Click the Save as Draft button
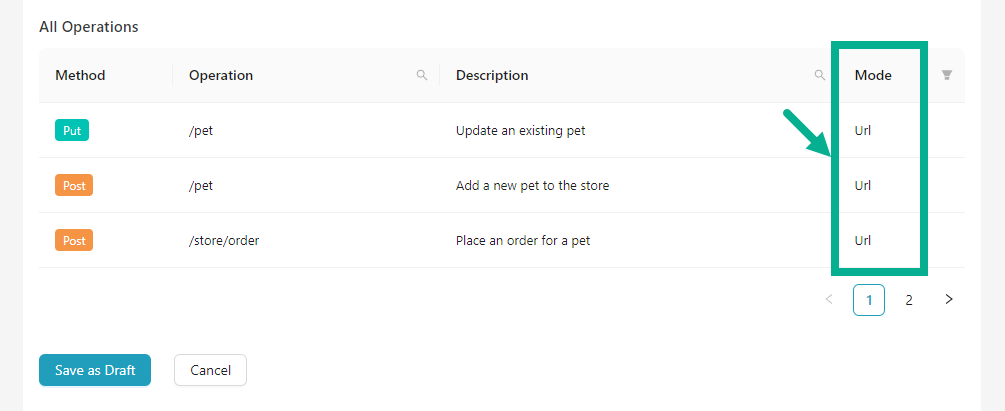This screenshot has width=1005, height=411. click(95, 370)
